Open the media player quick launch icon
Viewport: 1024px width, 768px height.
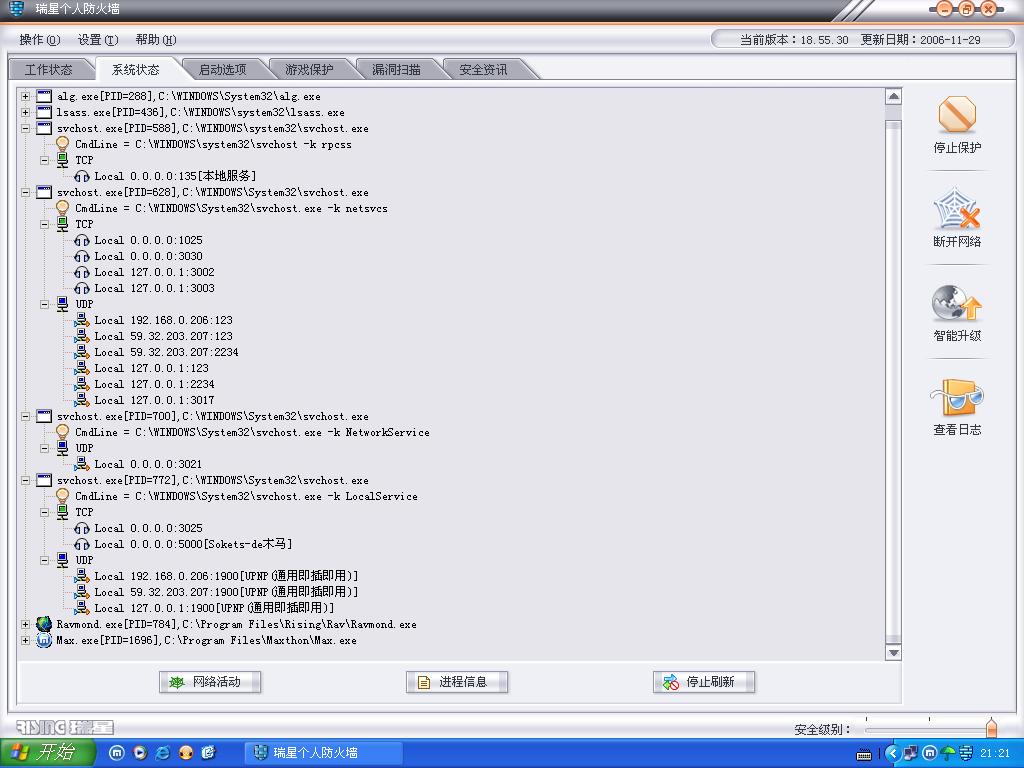139,752
